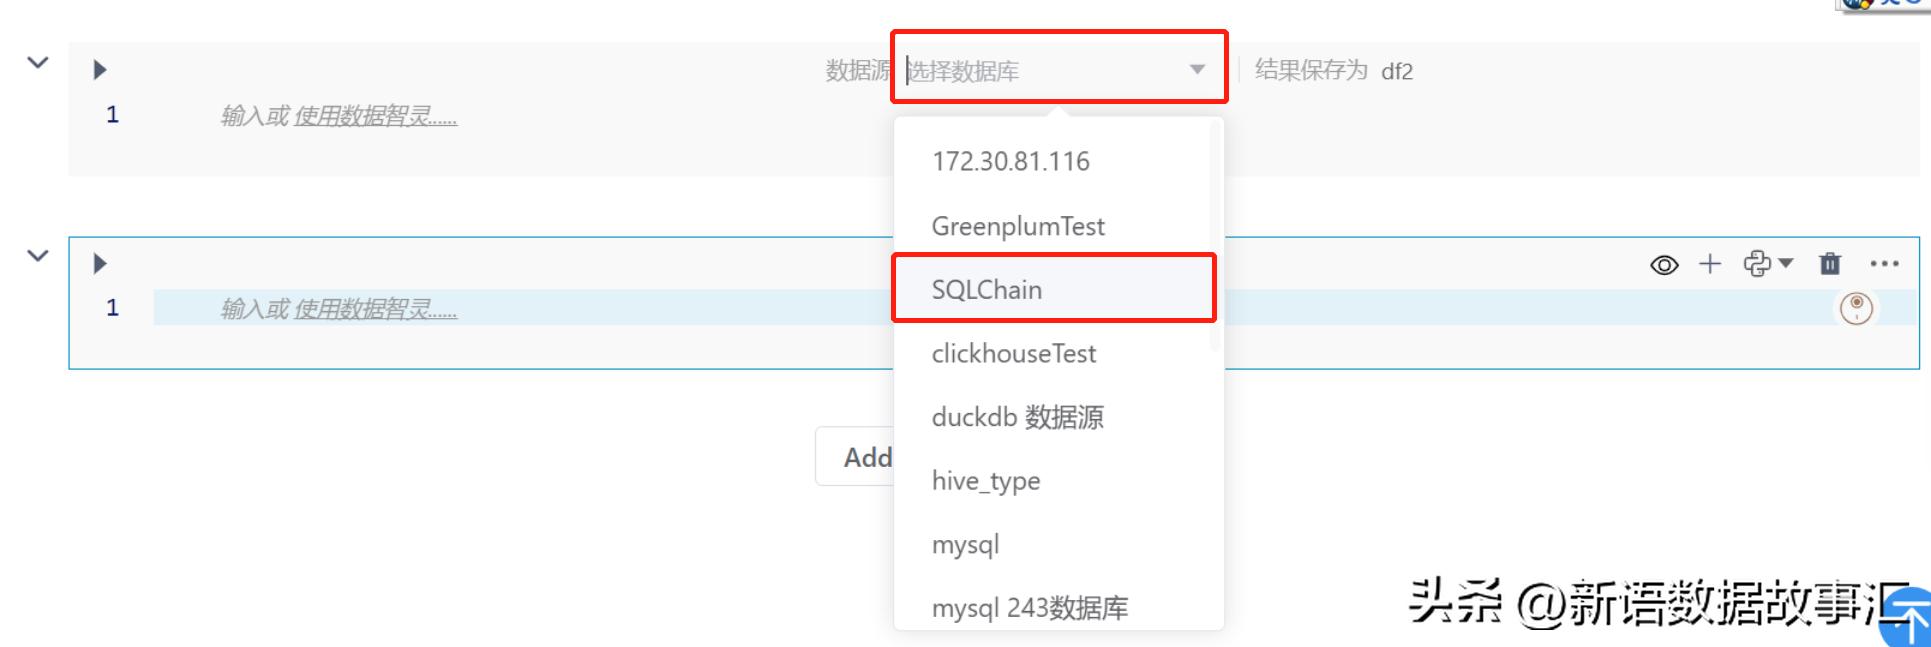Collapse the first cell with its left chevron

click(38, 63)
